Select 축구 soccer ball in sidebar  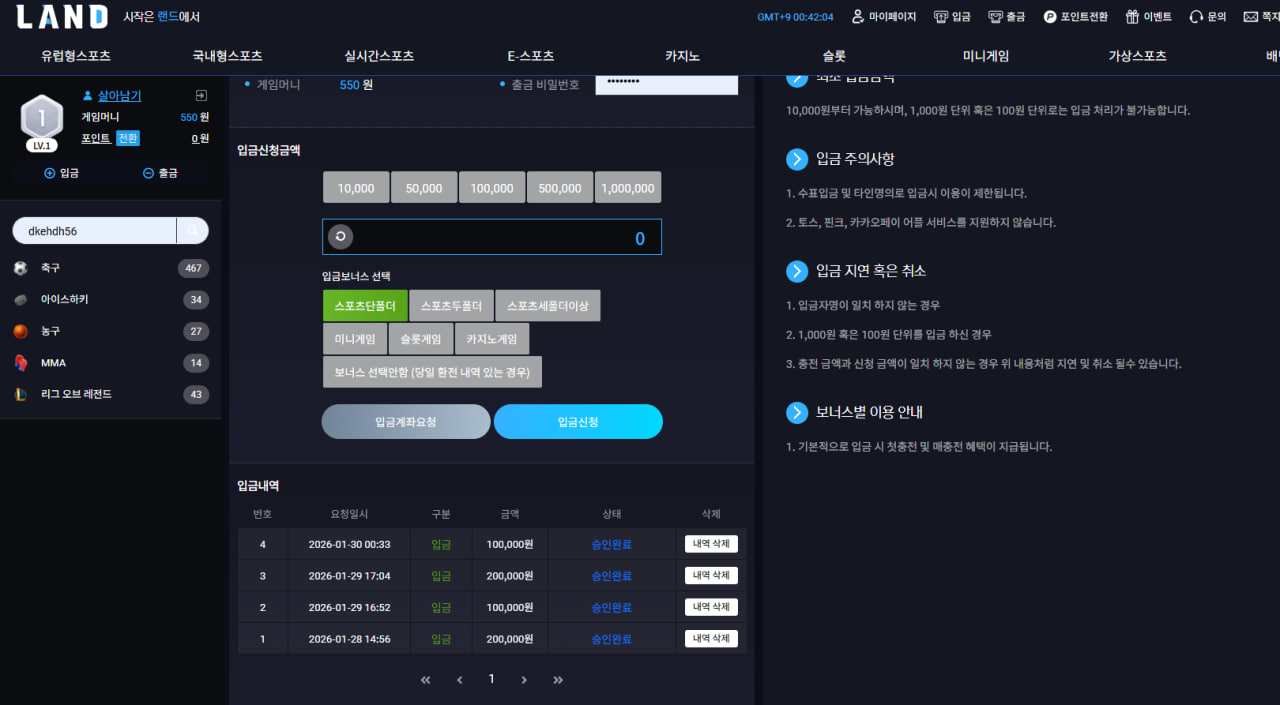21,268
